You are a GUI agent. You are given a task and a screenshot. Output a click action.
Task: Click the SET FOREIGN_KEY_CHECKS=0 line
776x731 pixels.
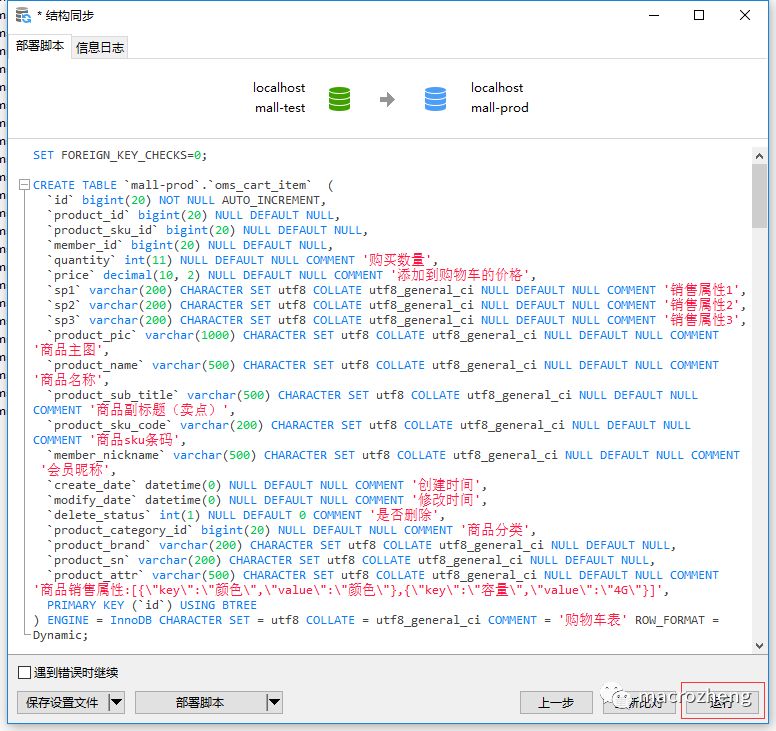click(x=120, y=155)
